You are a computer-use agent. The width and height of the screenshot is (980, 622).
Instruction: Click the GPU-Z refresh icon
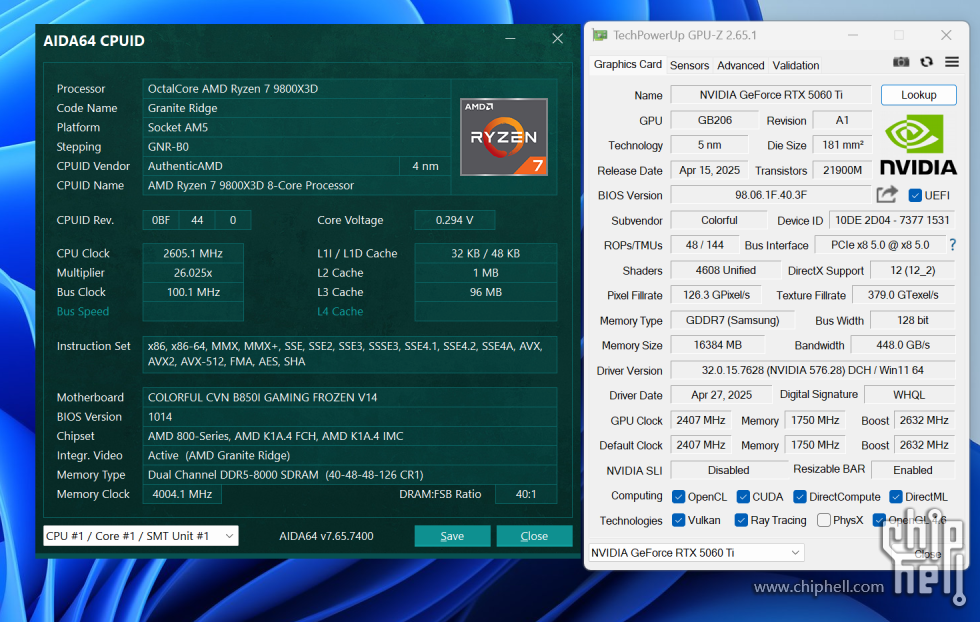[926, 62]
